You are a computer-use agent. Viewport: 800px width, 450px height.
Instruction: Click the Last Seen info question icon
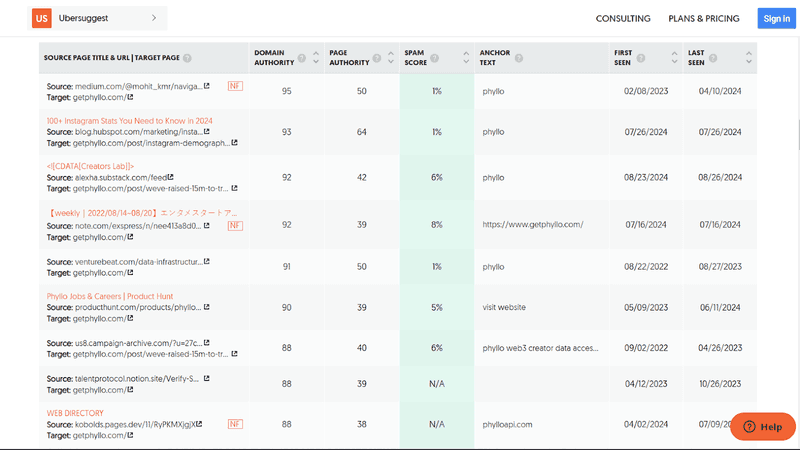(x=713, y=58)
